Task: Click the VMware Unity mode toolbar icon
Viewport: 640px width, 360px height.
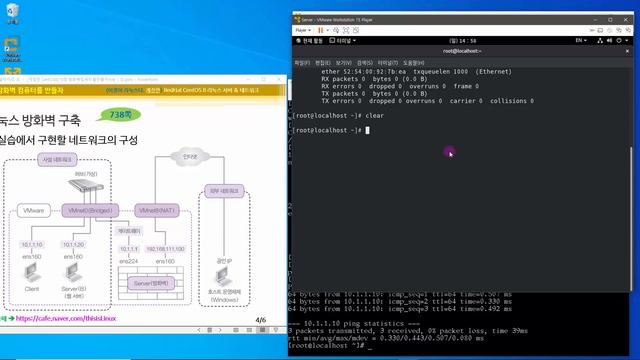Action: tap(356, 30)
